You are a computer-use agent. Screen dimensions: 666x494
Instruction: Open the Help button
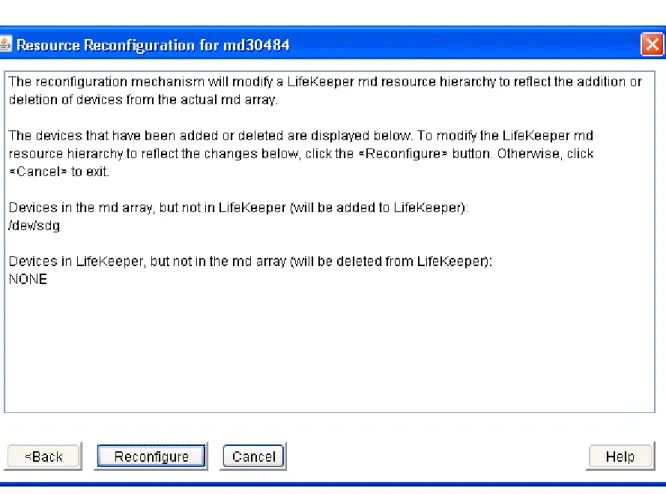pyautogui.click(x=620, y=457)
